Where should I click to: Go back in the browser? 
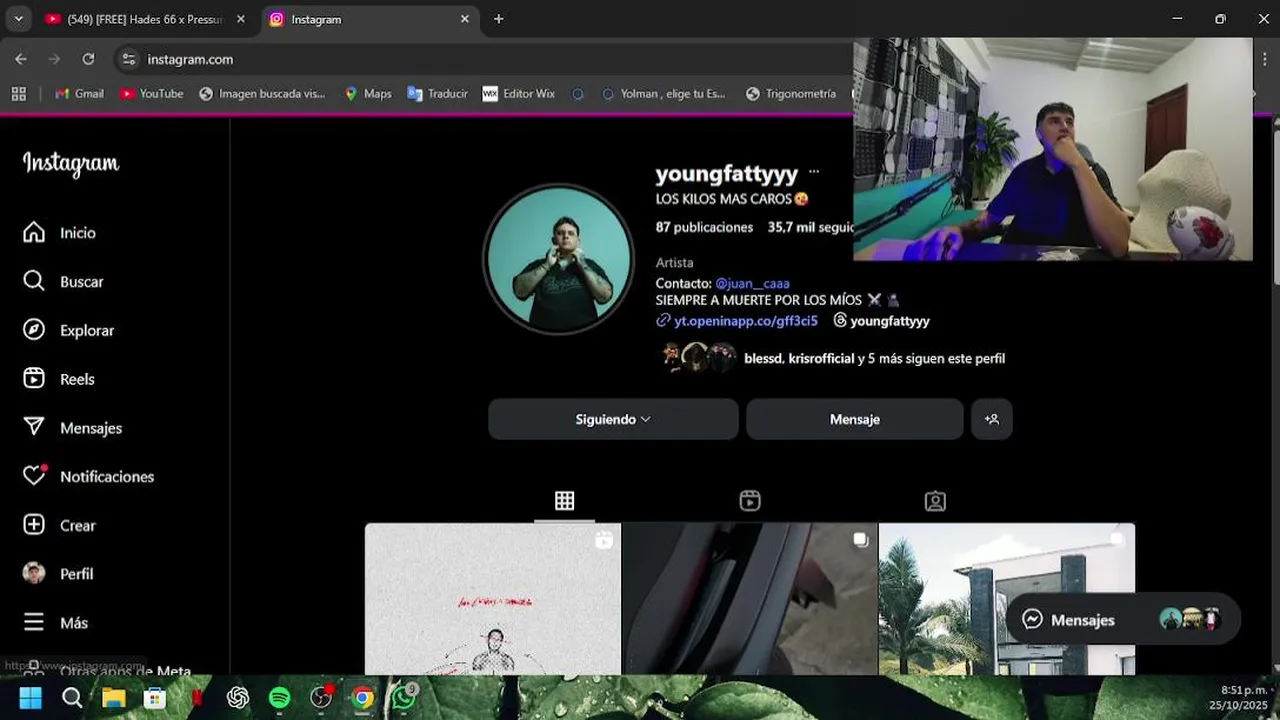(x=21, y=59)
